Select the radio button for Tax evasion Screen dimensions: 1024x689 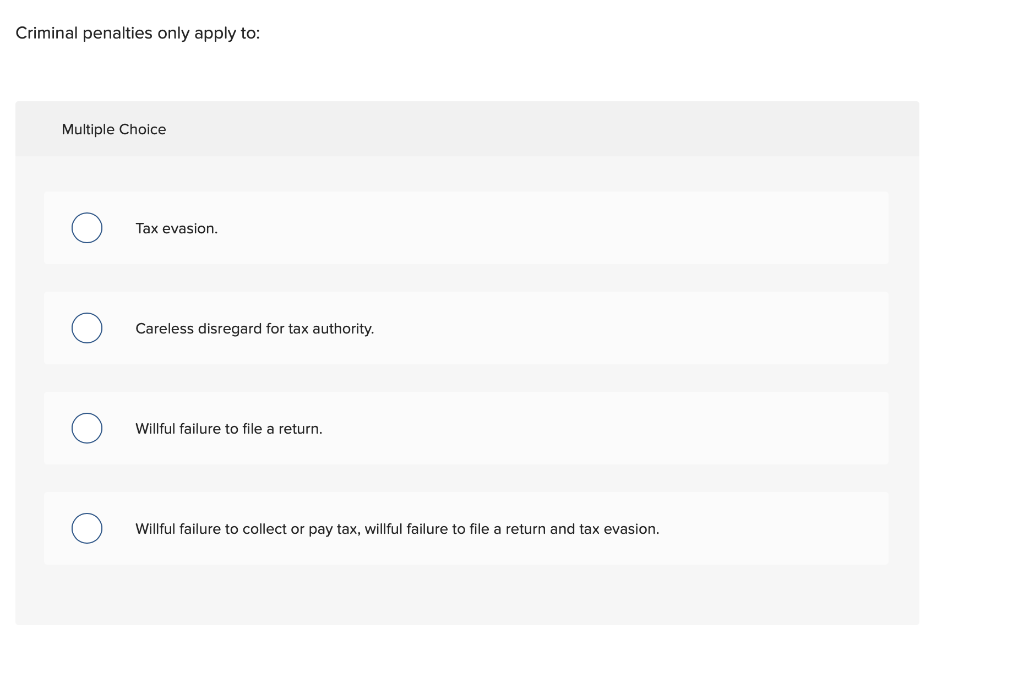[86, 228]
